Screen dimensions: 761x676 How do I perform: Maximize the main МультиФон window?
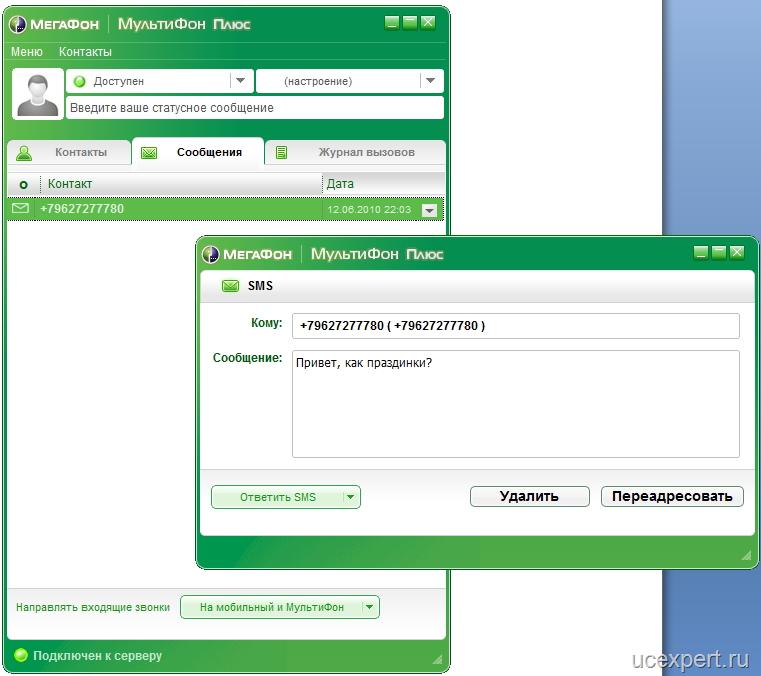click(x=410, y=22)
